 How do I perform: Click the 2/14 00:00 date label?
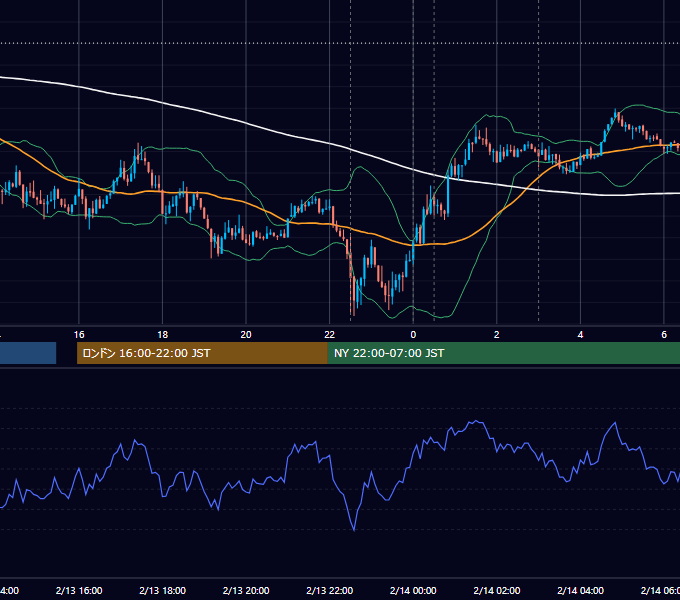point(413,590)
